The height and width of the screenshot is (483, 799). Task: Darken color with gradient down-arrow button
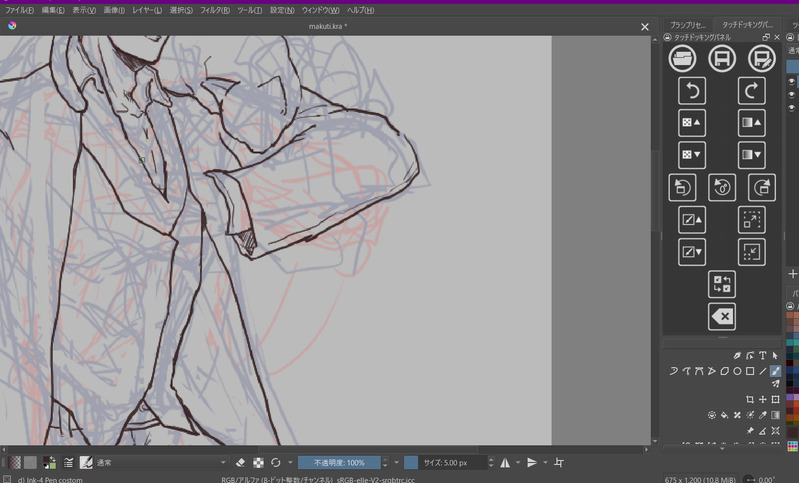752,155
